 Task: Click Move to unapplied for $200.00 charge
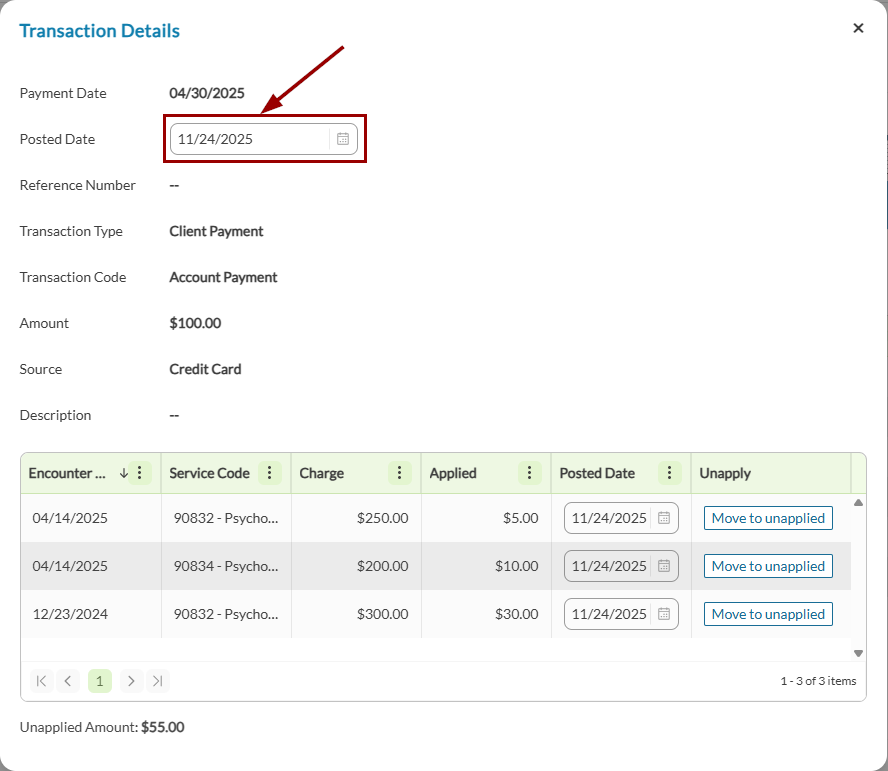768,566
